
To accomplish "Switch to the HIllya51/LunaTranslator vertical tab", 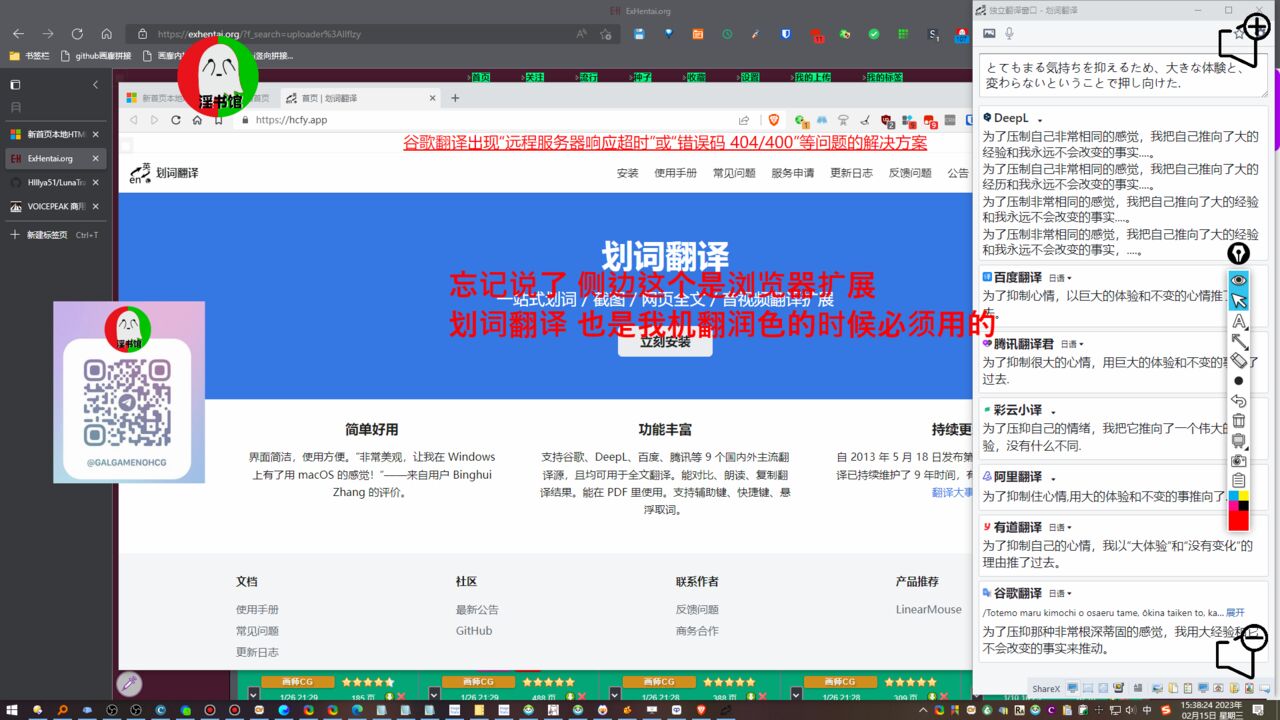I will (56, 182).
